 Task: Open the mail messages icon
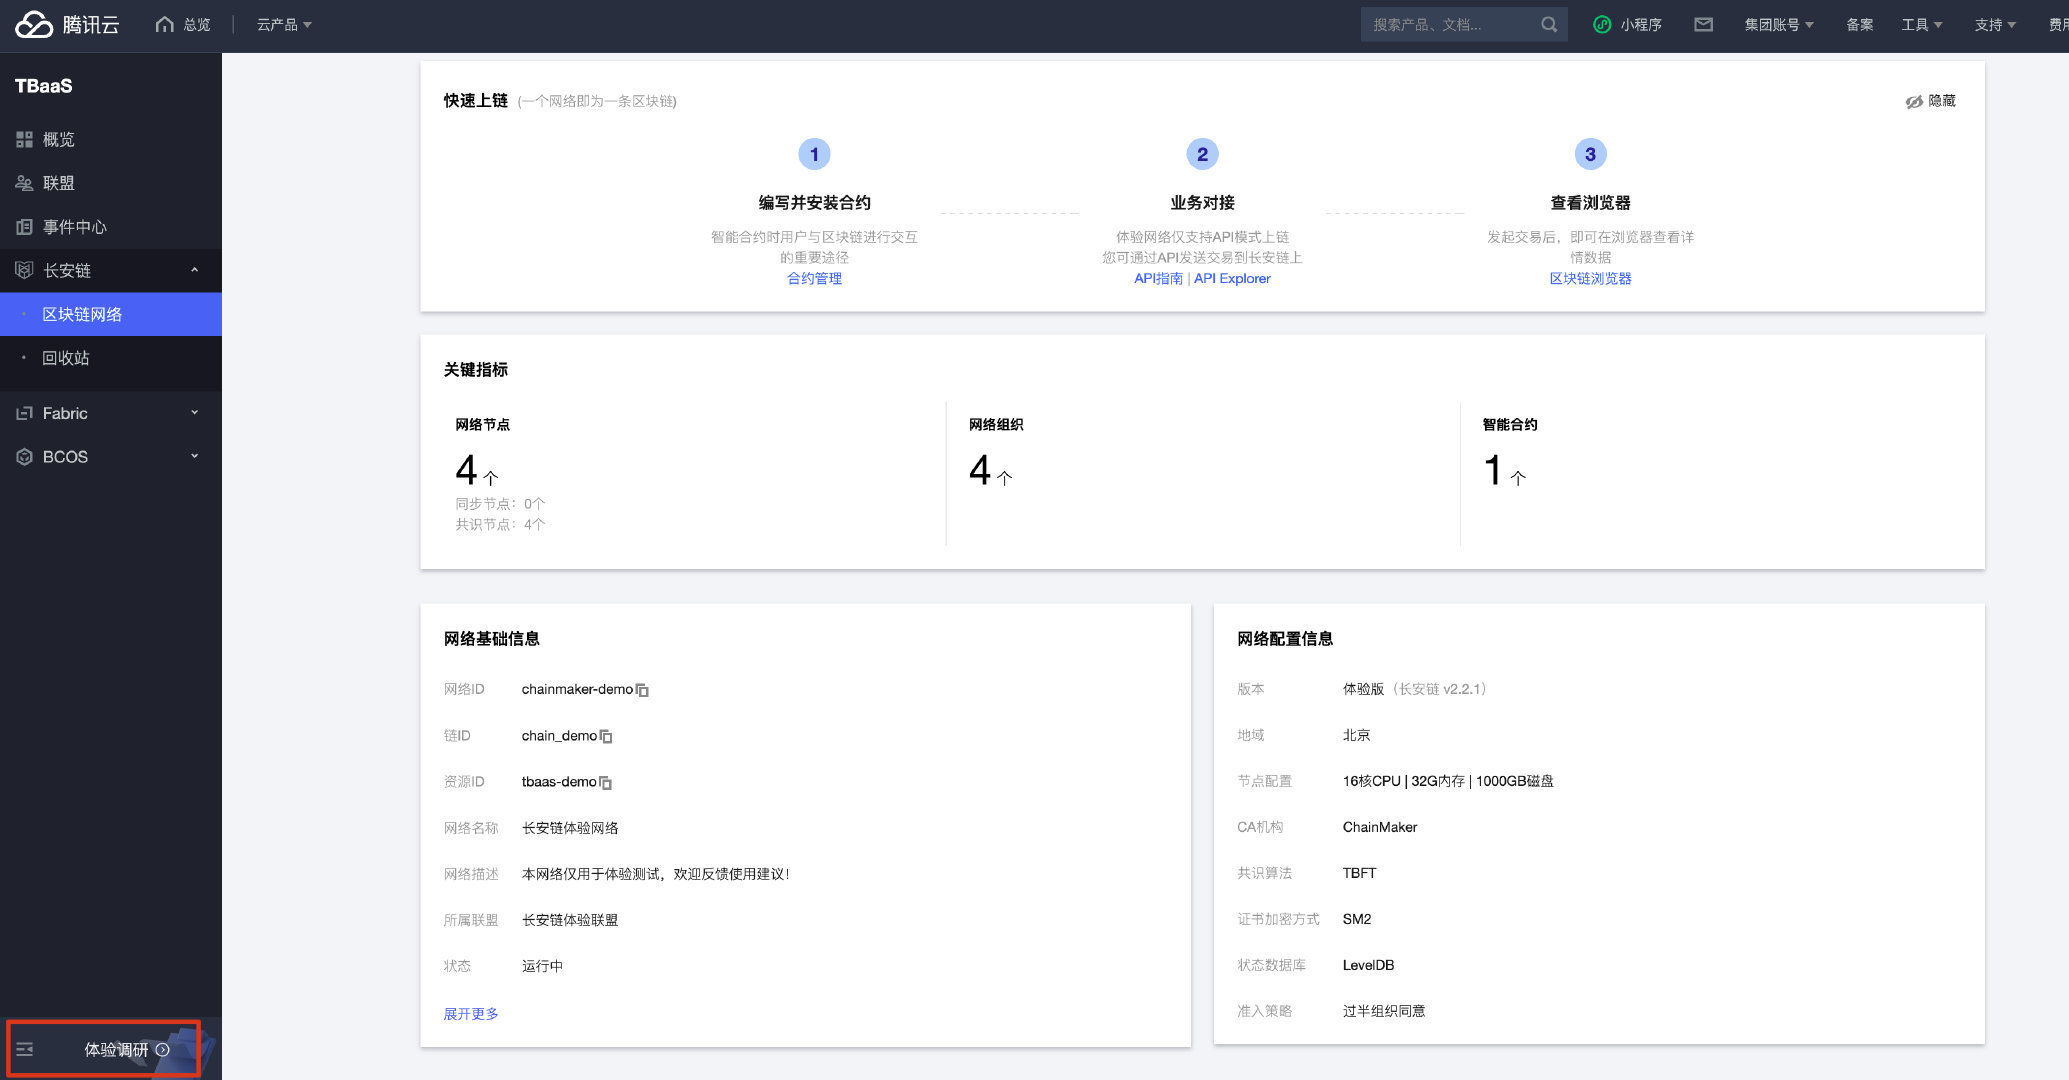pyautogui.click(x=1703, y=24)
